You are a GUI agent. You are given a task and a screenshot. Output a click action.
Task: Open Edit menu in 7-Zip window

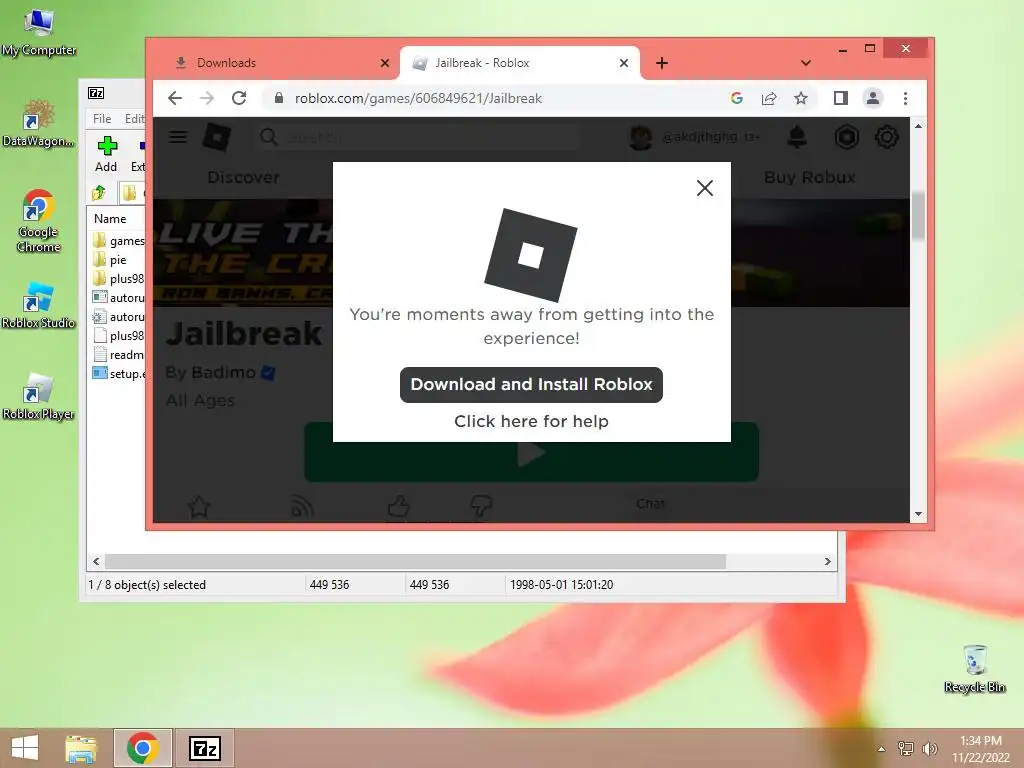pos(134,119)
